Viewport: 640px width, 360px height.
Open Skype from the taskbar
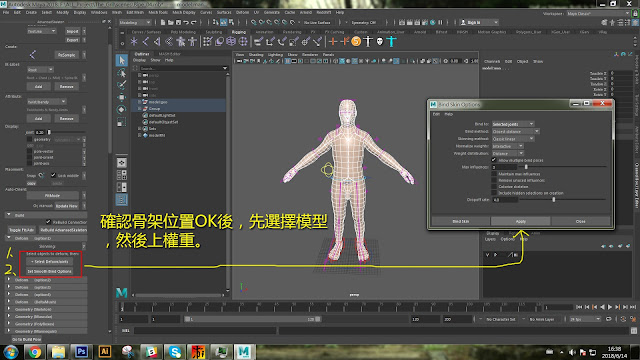point(175,352)
